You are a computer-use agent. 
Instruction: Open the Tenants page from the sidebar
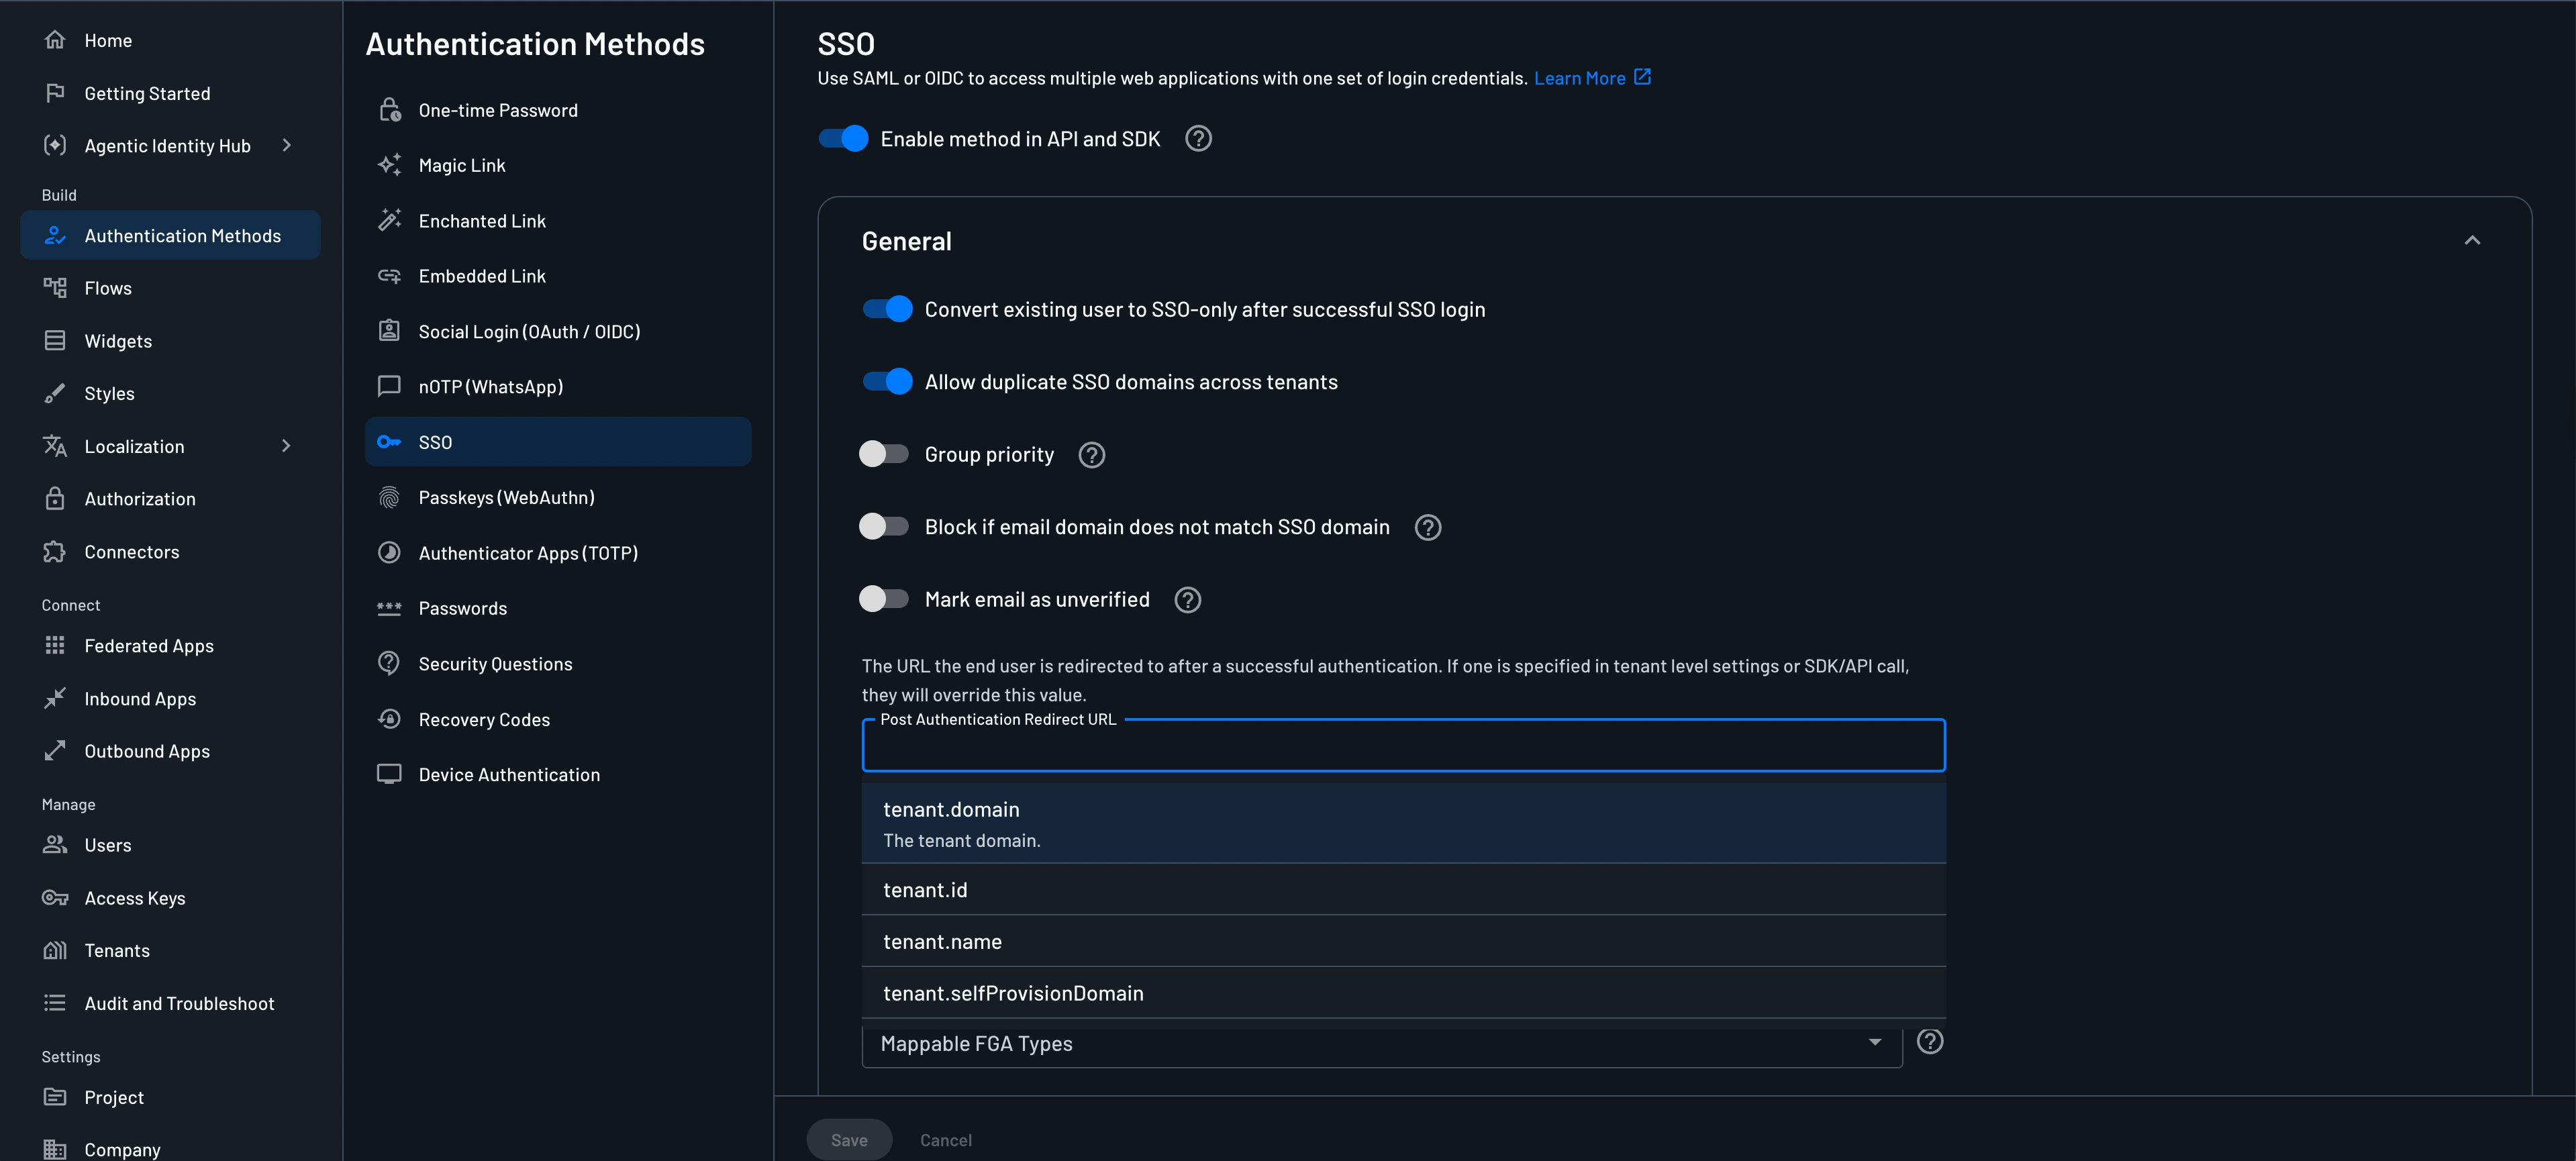click(x=116, y=950)
